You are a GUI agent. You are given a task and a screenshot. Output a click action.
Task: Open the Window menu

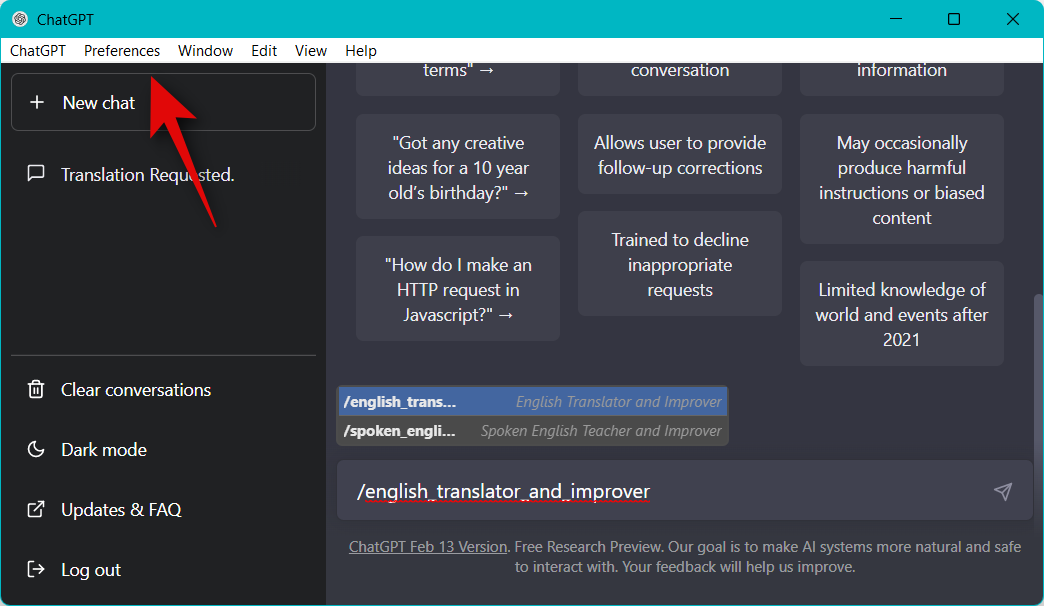coord(205,51)
